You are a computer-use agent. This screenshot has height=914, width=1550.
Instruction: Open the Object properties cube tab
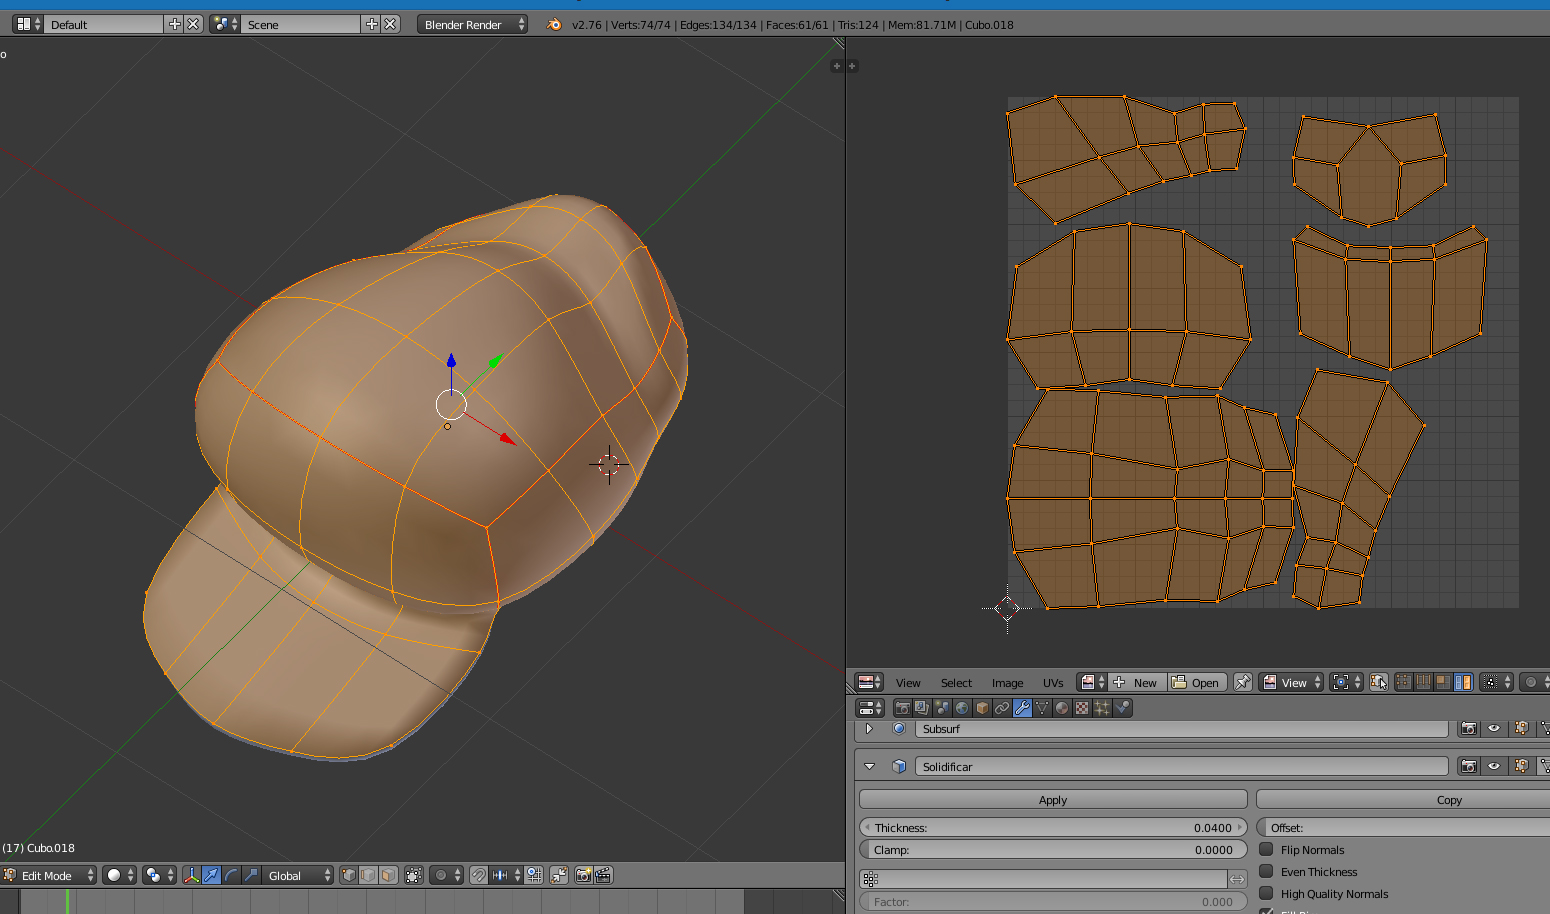[x=982, y=708]
